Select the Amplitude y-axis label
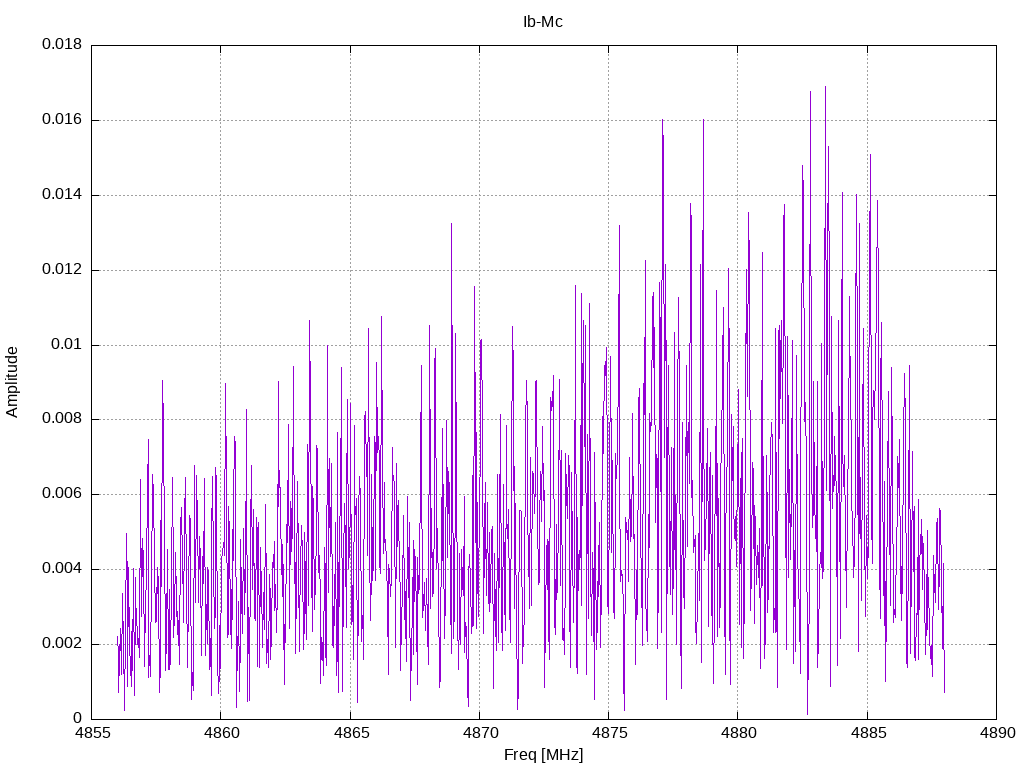 [12, 382]
